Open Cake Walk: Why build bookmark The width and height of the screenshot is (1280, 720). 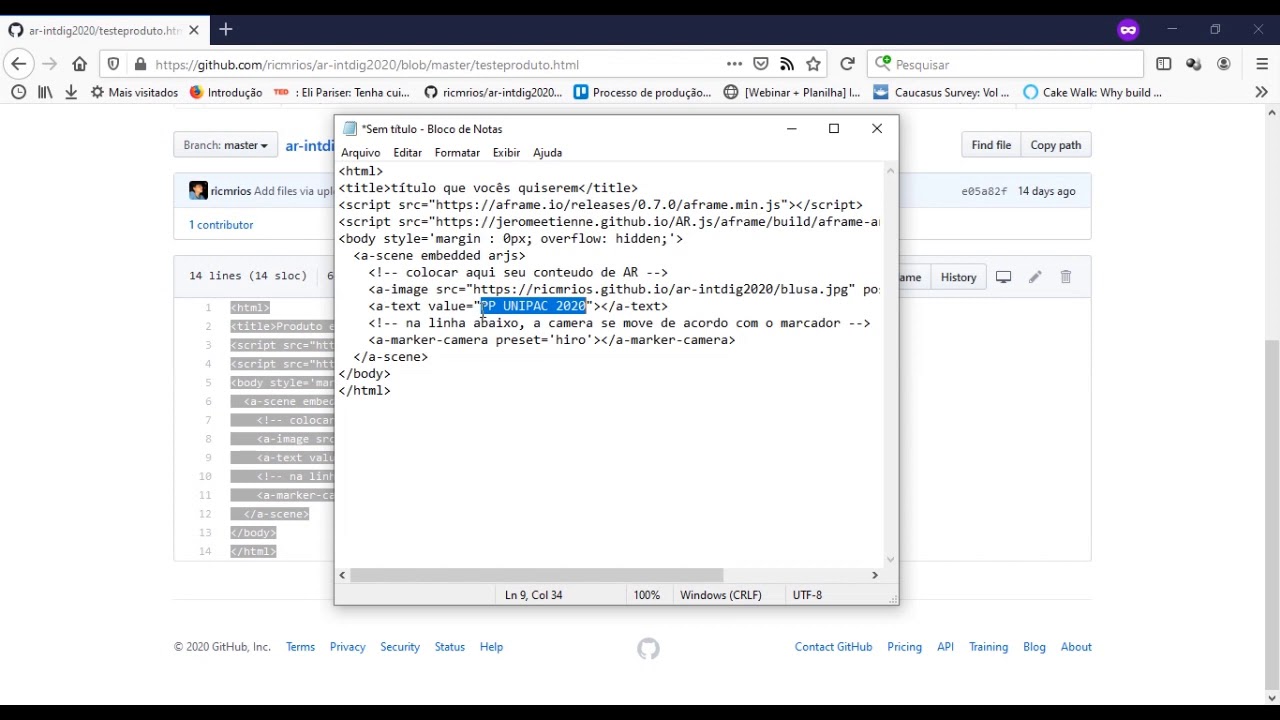pyautogui.click(x=1092, y=92)
